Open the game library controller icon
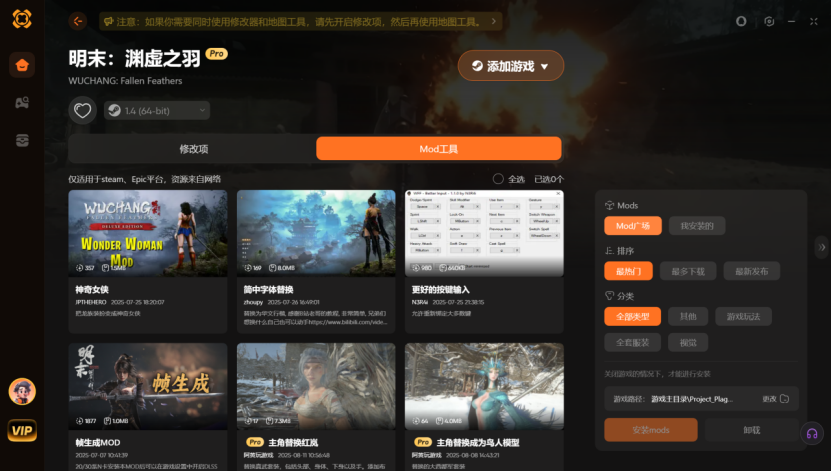The height and width of the screenshot is (471, 831). (22, 102)
